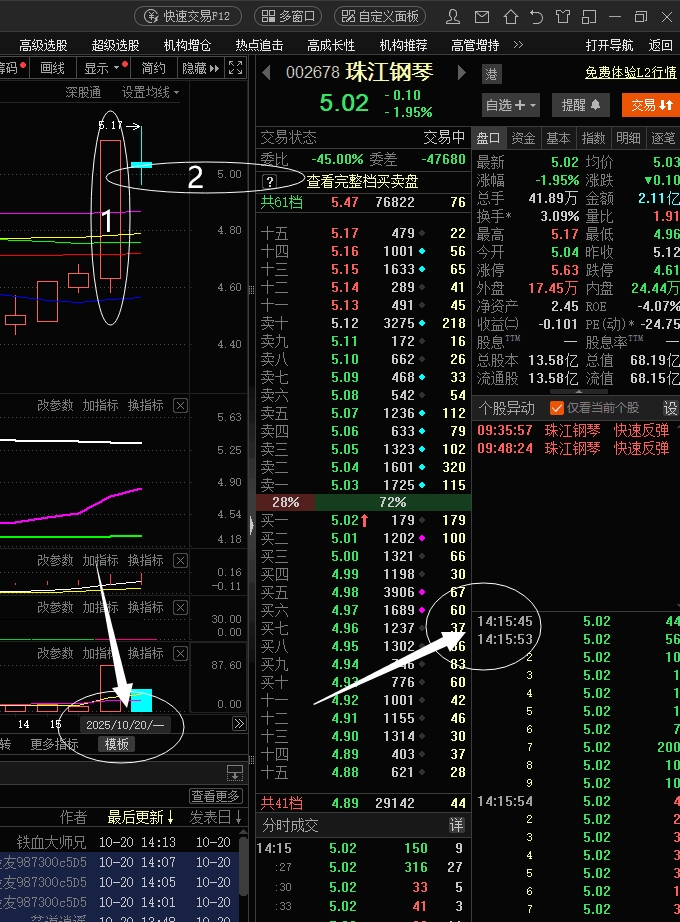Go to previous stock with left arrow
This screenshot has height=922, width=680.
tap(266, 73)
